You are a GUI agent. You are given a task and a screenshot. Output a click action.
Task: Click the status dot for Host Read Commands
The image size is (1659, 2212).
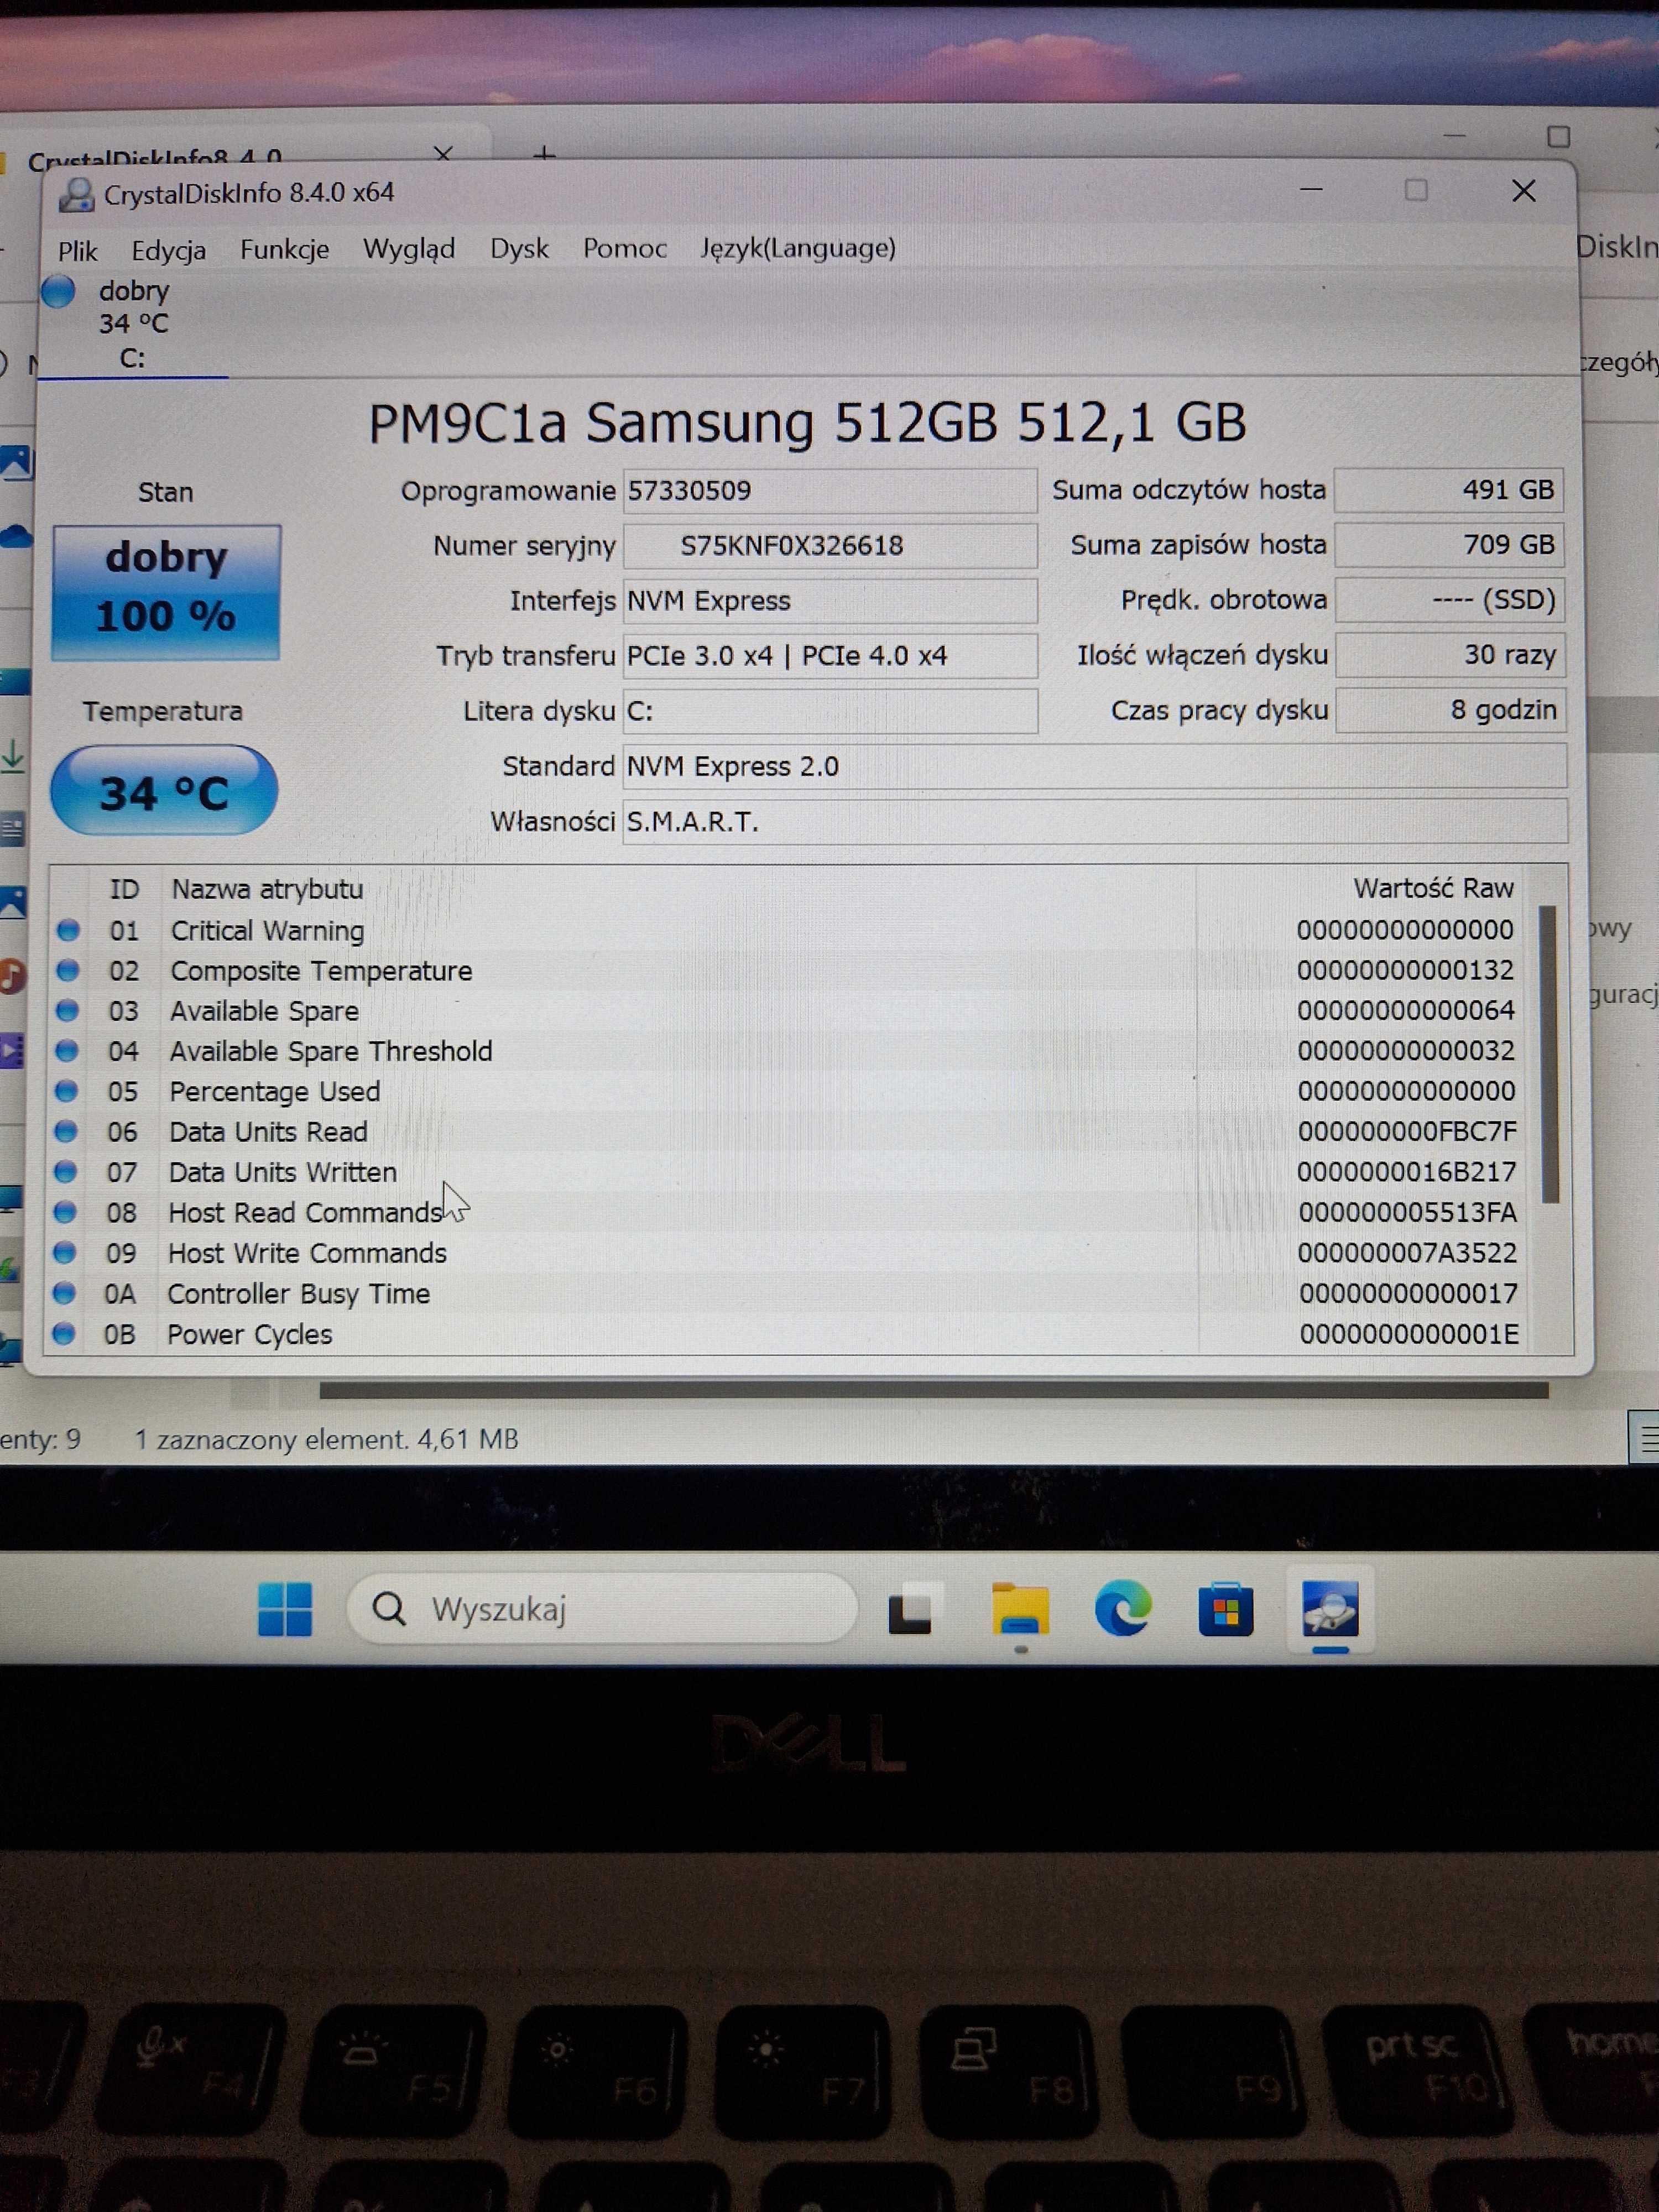coord(65,1212)
